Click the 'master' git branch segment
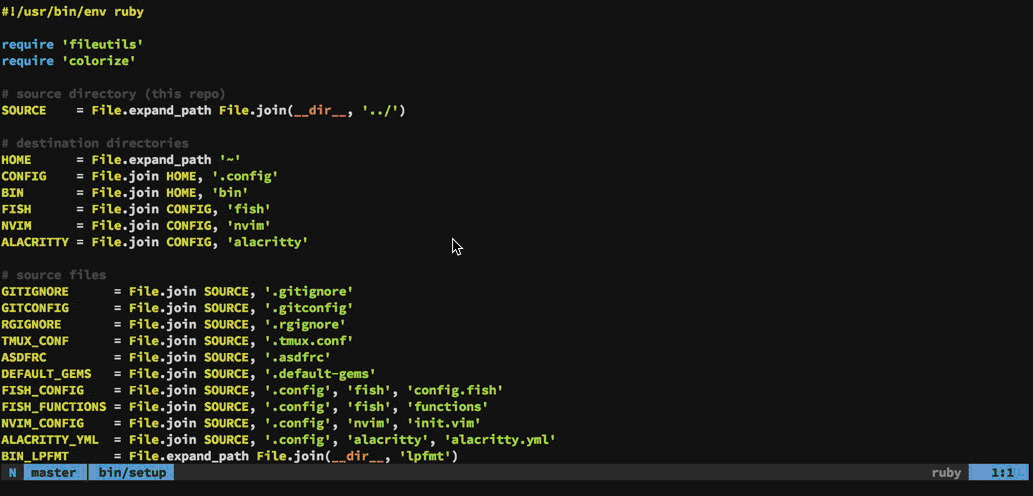Viewport: 1033px width, 496px height. tap(53, 472)
